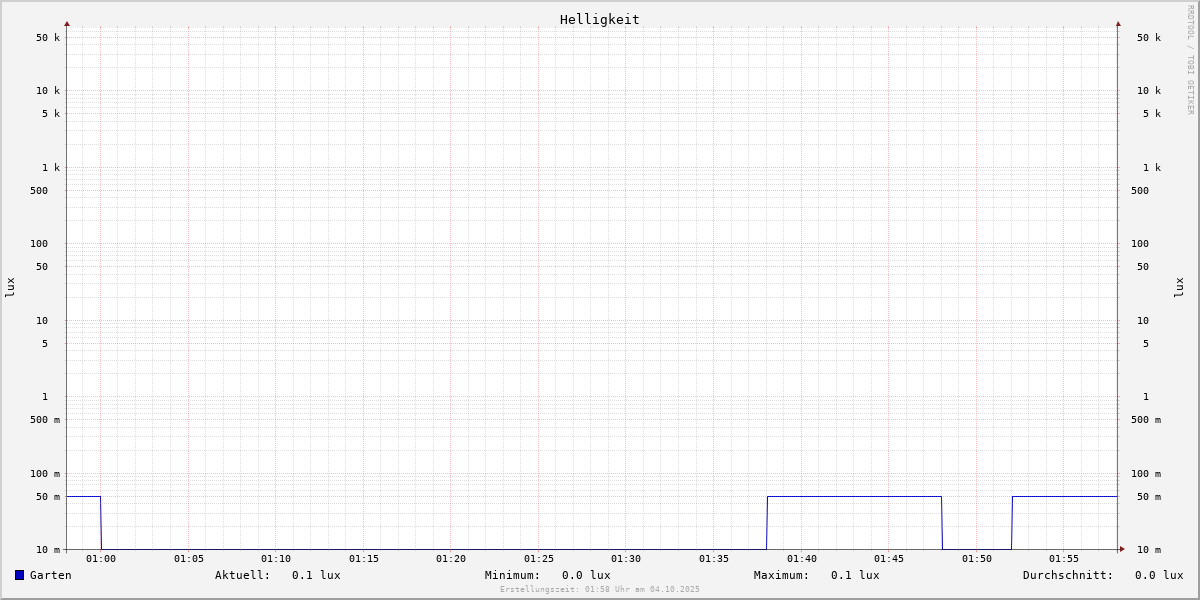The image size is (1200, 600).
Task: Select the chart title Helligkeit
Action: click(x=599, y=19)
